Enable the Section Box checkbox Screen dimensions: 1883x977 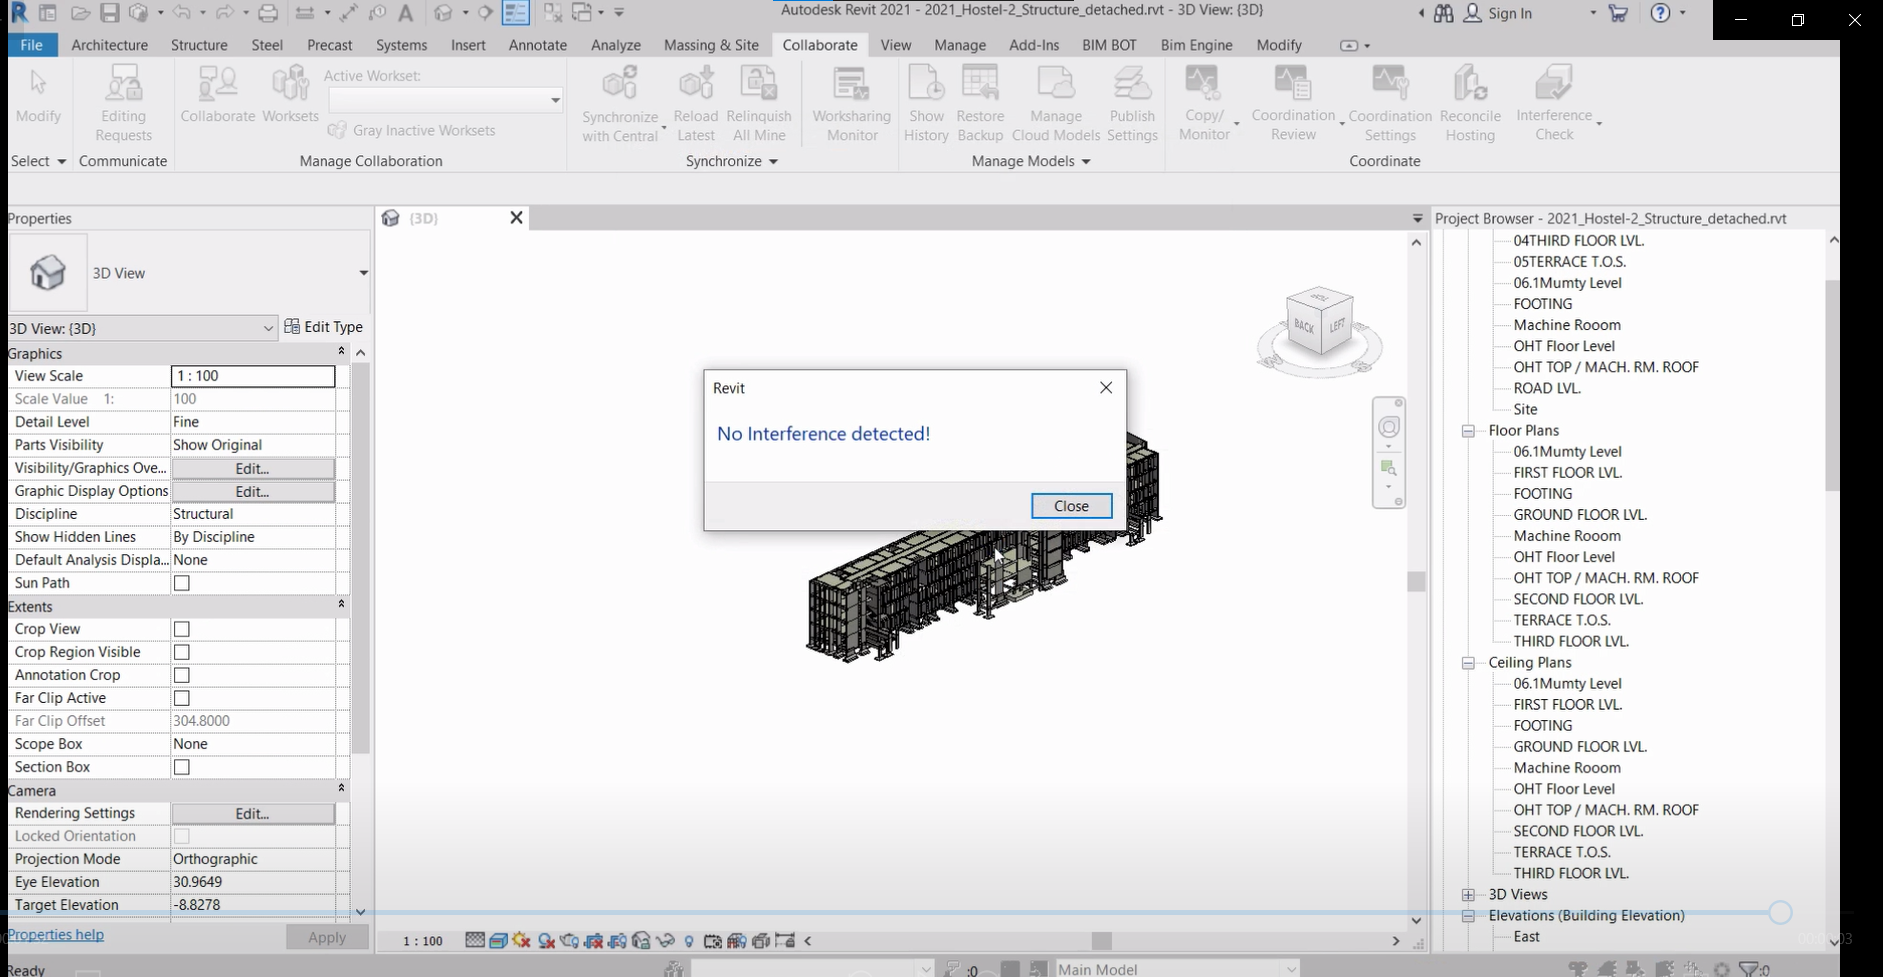pyautogui.click(x=182, y=767)
